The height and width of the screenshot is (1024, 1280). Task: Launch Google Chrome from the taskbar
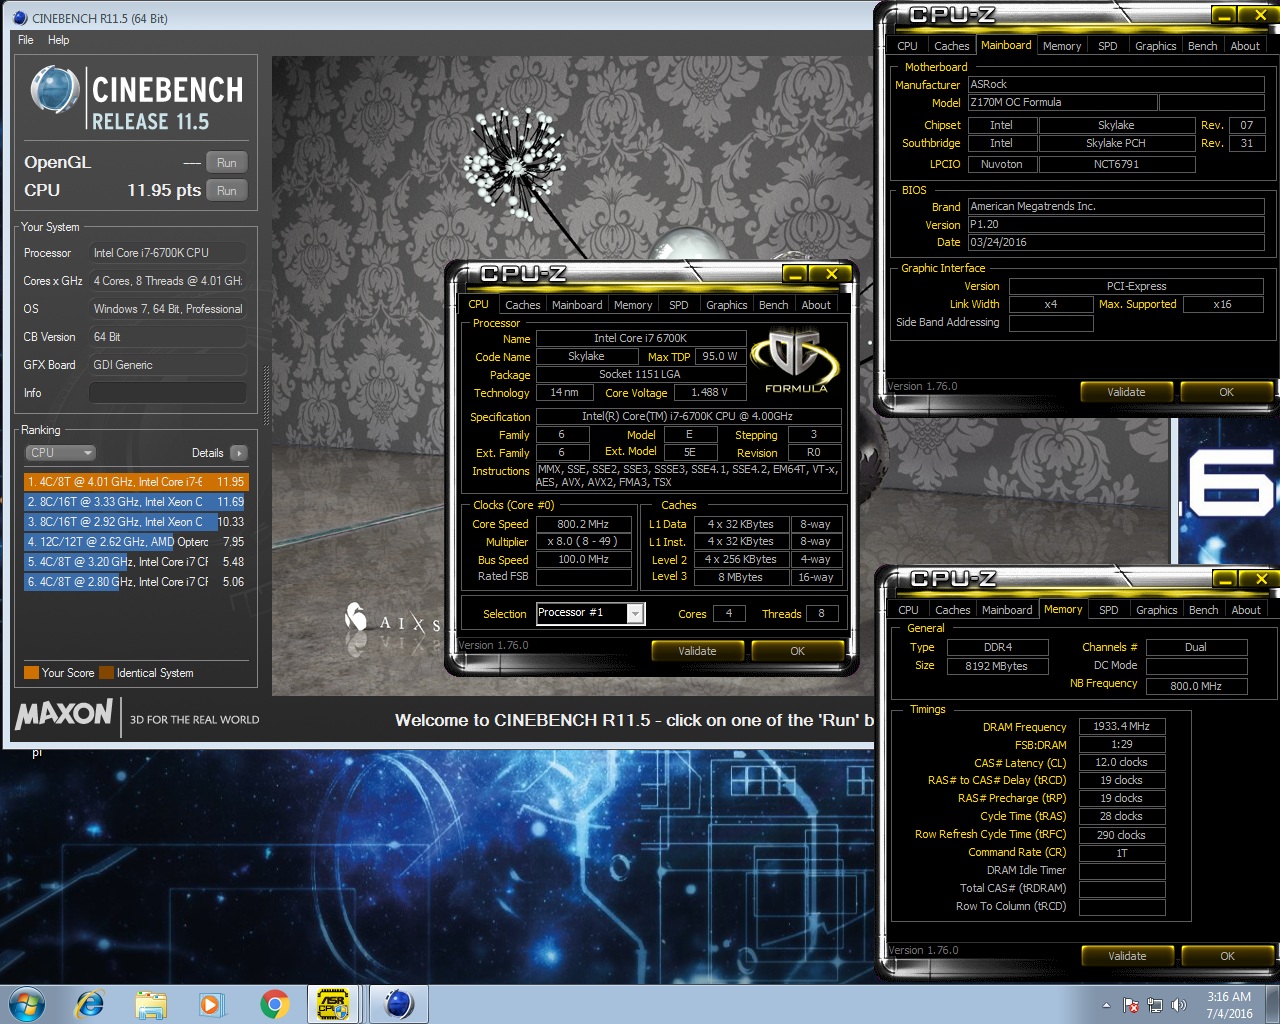coord(274,1004)
